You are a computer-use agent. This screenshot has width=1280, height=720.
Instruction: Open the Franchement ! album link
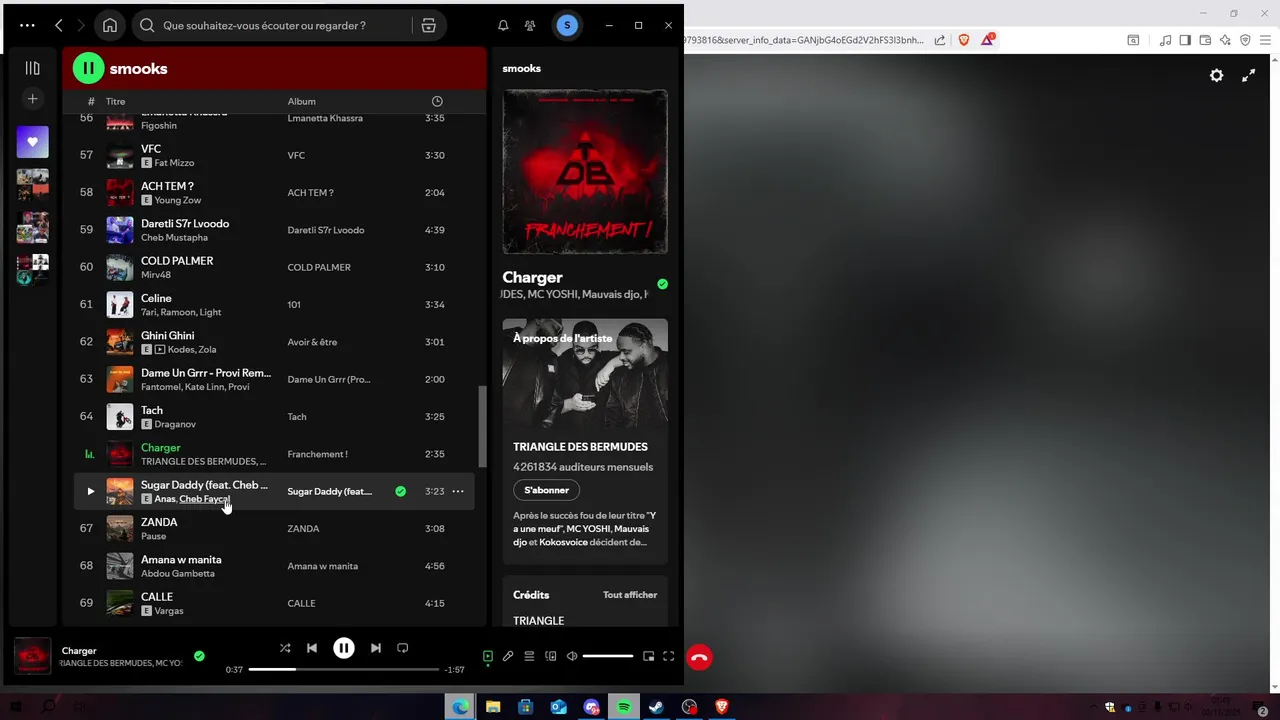[x=317, y=454]
